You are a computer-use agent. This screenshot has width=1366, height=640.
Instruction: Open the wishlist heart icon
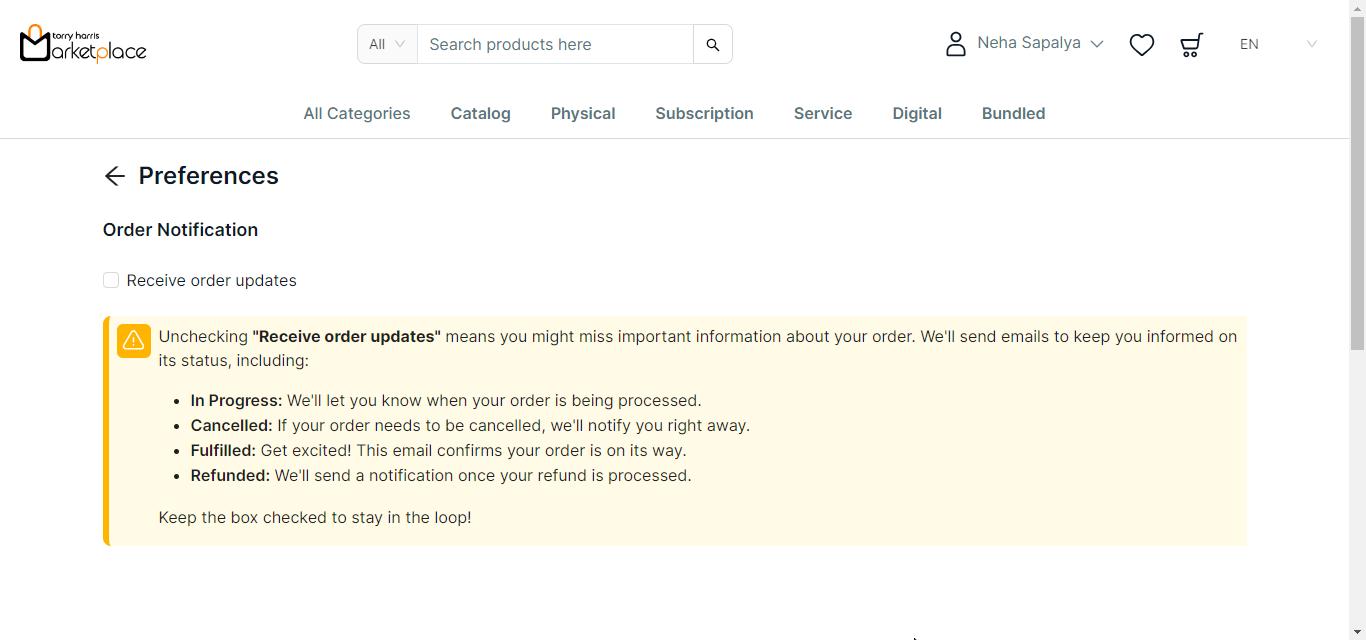(x=1141, y=44)
